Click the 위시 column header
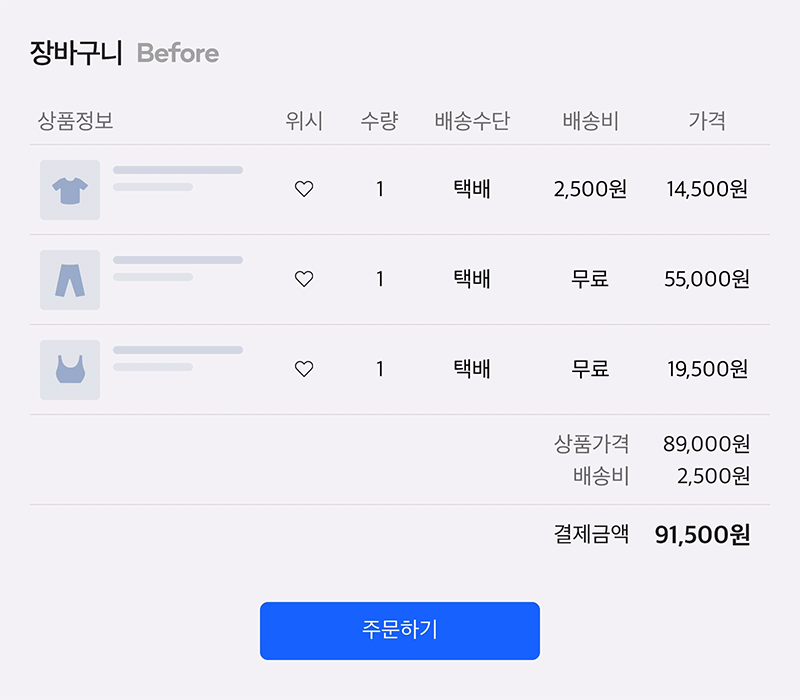This screenshot has width=800, height=700. coord(304,122)
